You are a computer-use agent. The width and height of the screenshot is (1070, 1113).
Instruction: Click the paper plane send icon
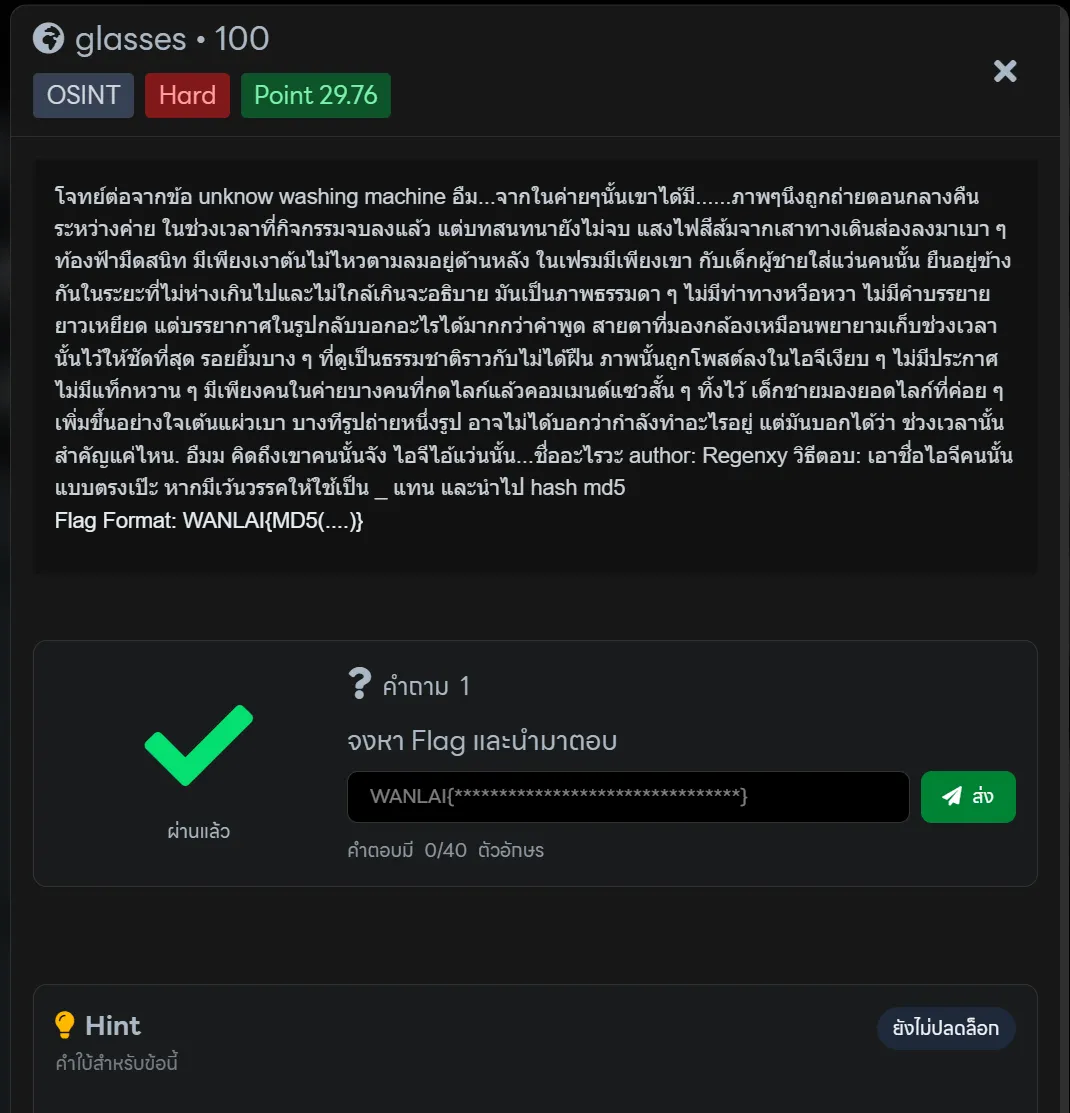pyautogui.click(x=951, y=796)
